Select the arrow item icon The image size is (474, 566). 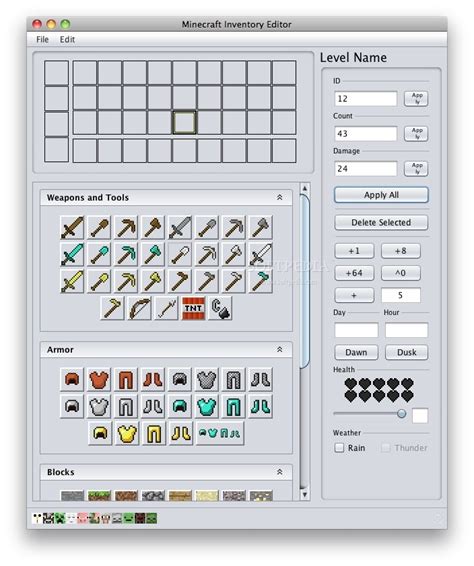coord(166,308)
